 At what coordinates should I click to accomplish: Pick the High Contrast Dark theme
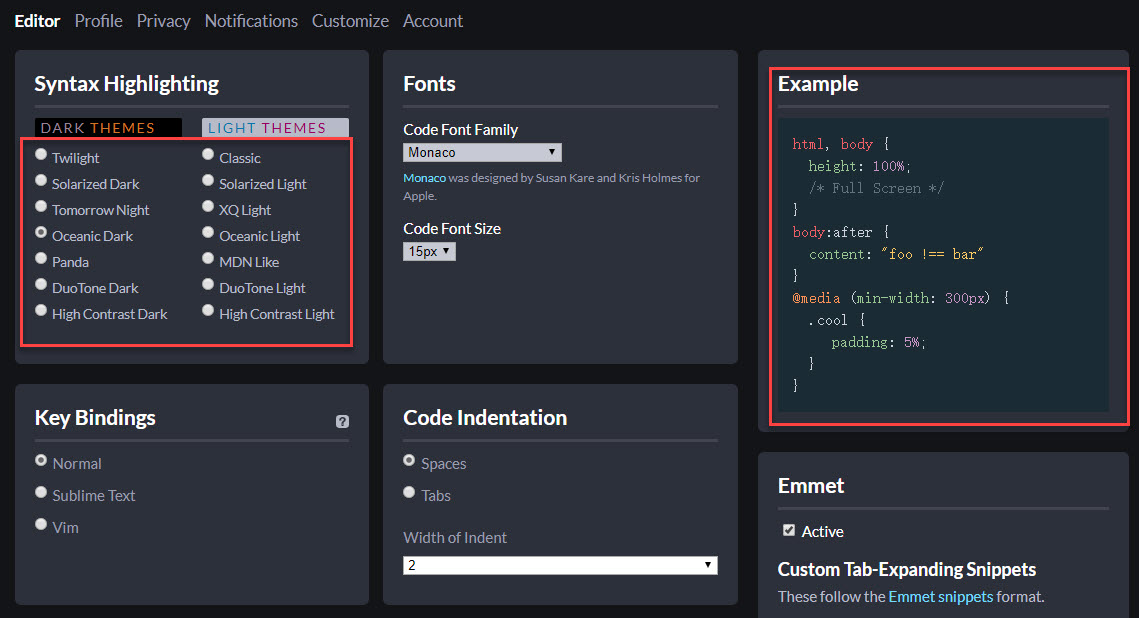pos(41,311)
